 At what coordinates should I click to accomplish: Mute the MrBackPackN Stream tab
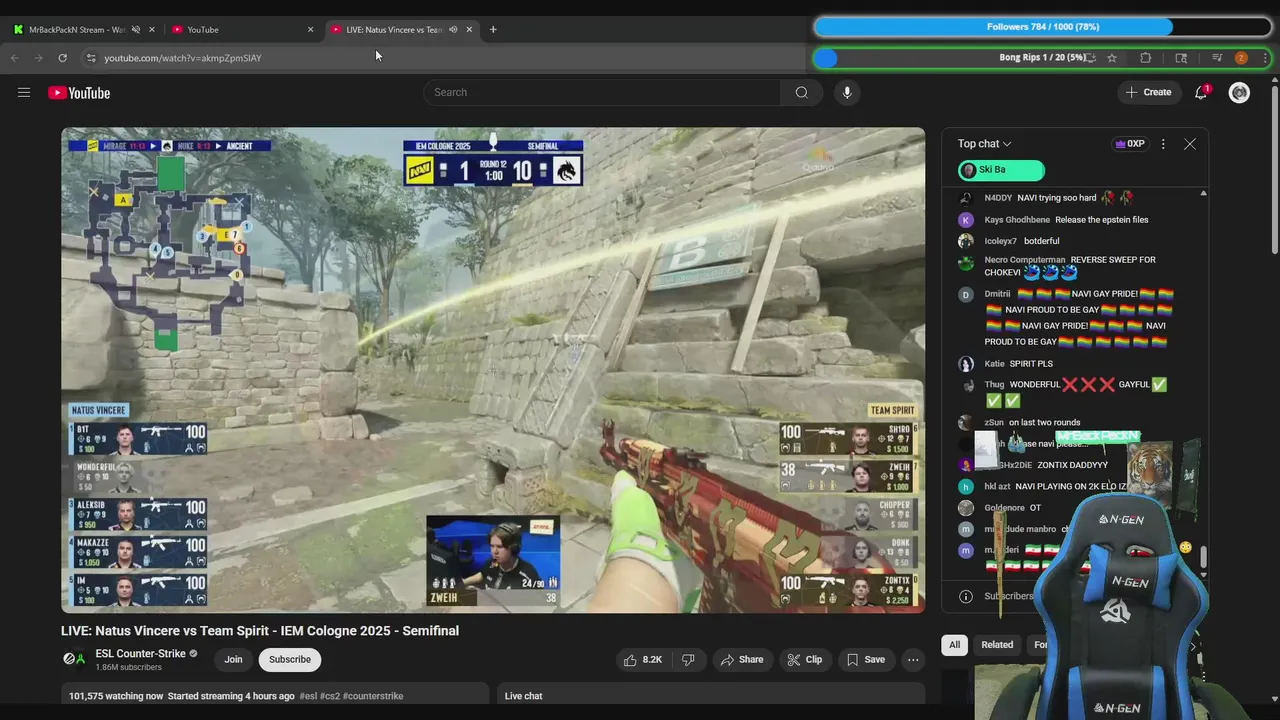click(136, 29)
